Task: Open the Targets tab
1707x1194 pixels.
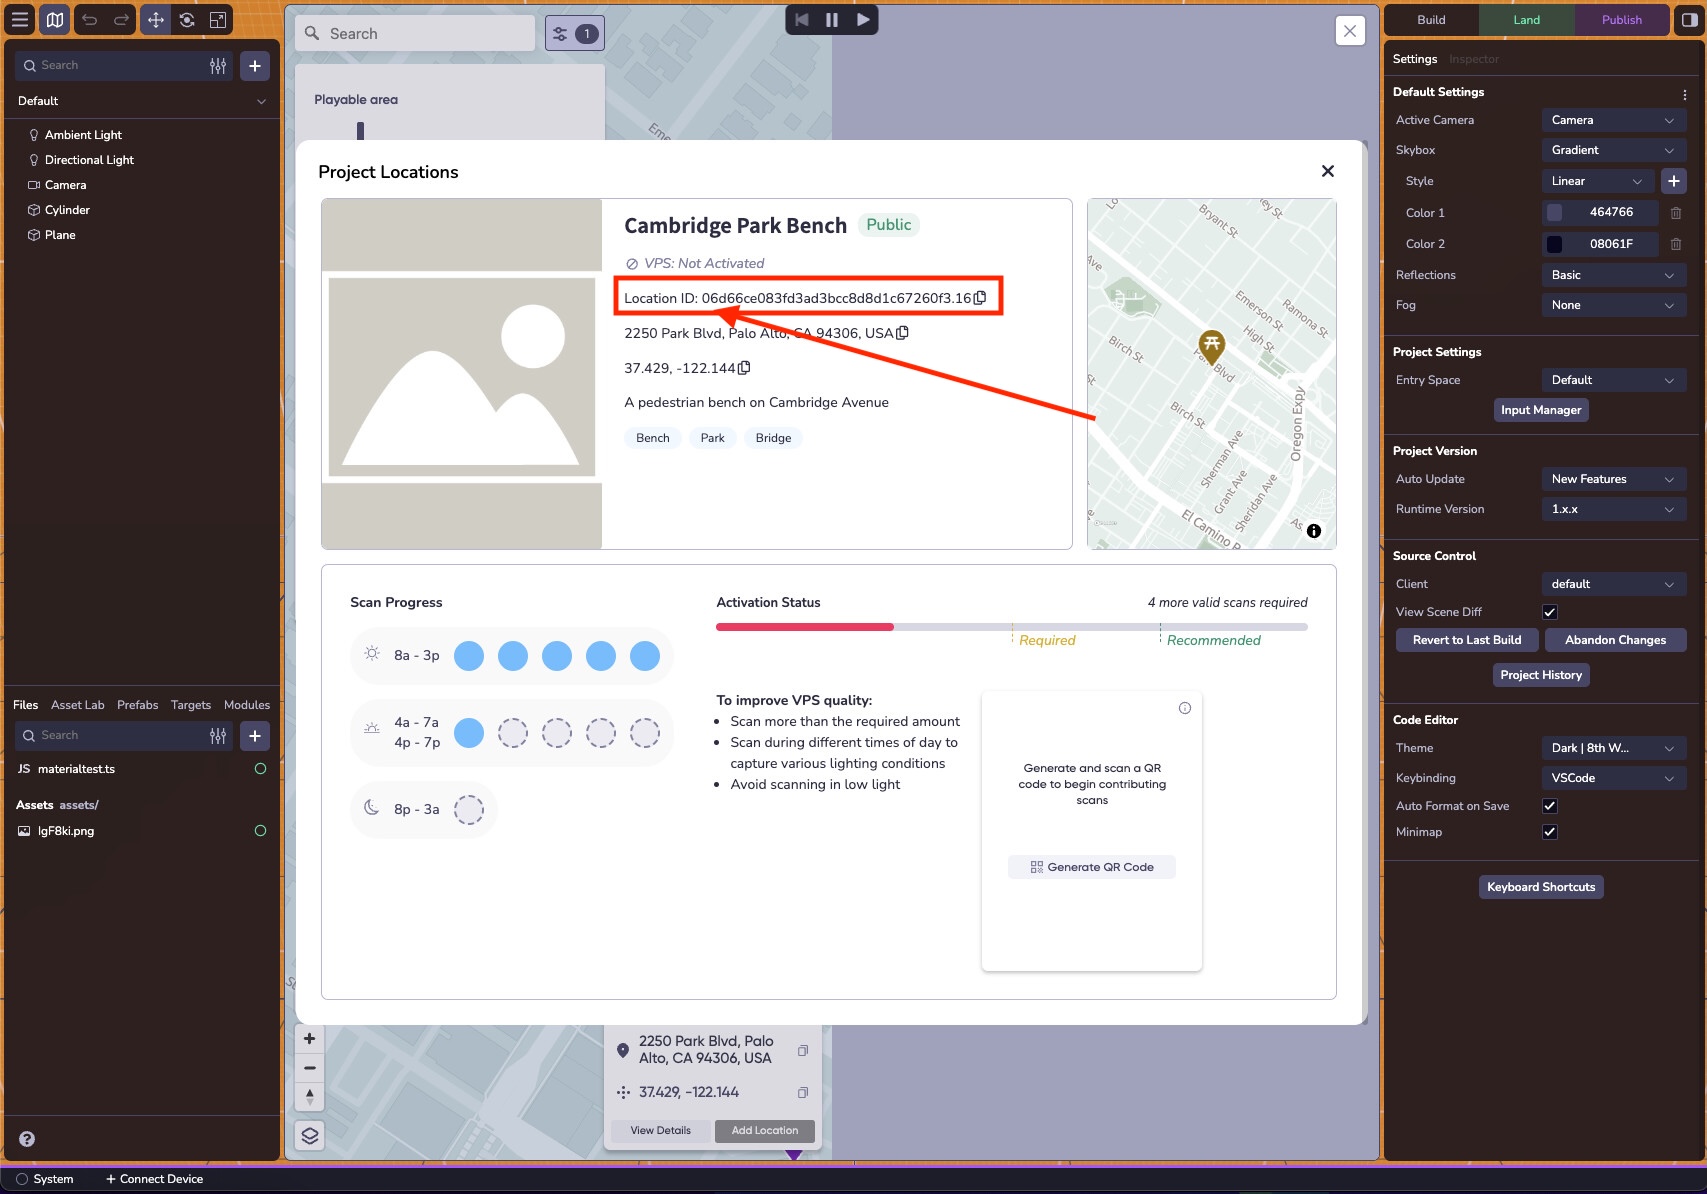Action: (x=191, y=705)
